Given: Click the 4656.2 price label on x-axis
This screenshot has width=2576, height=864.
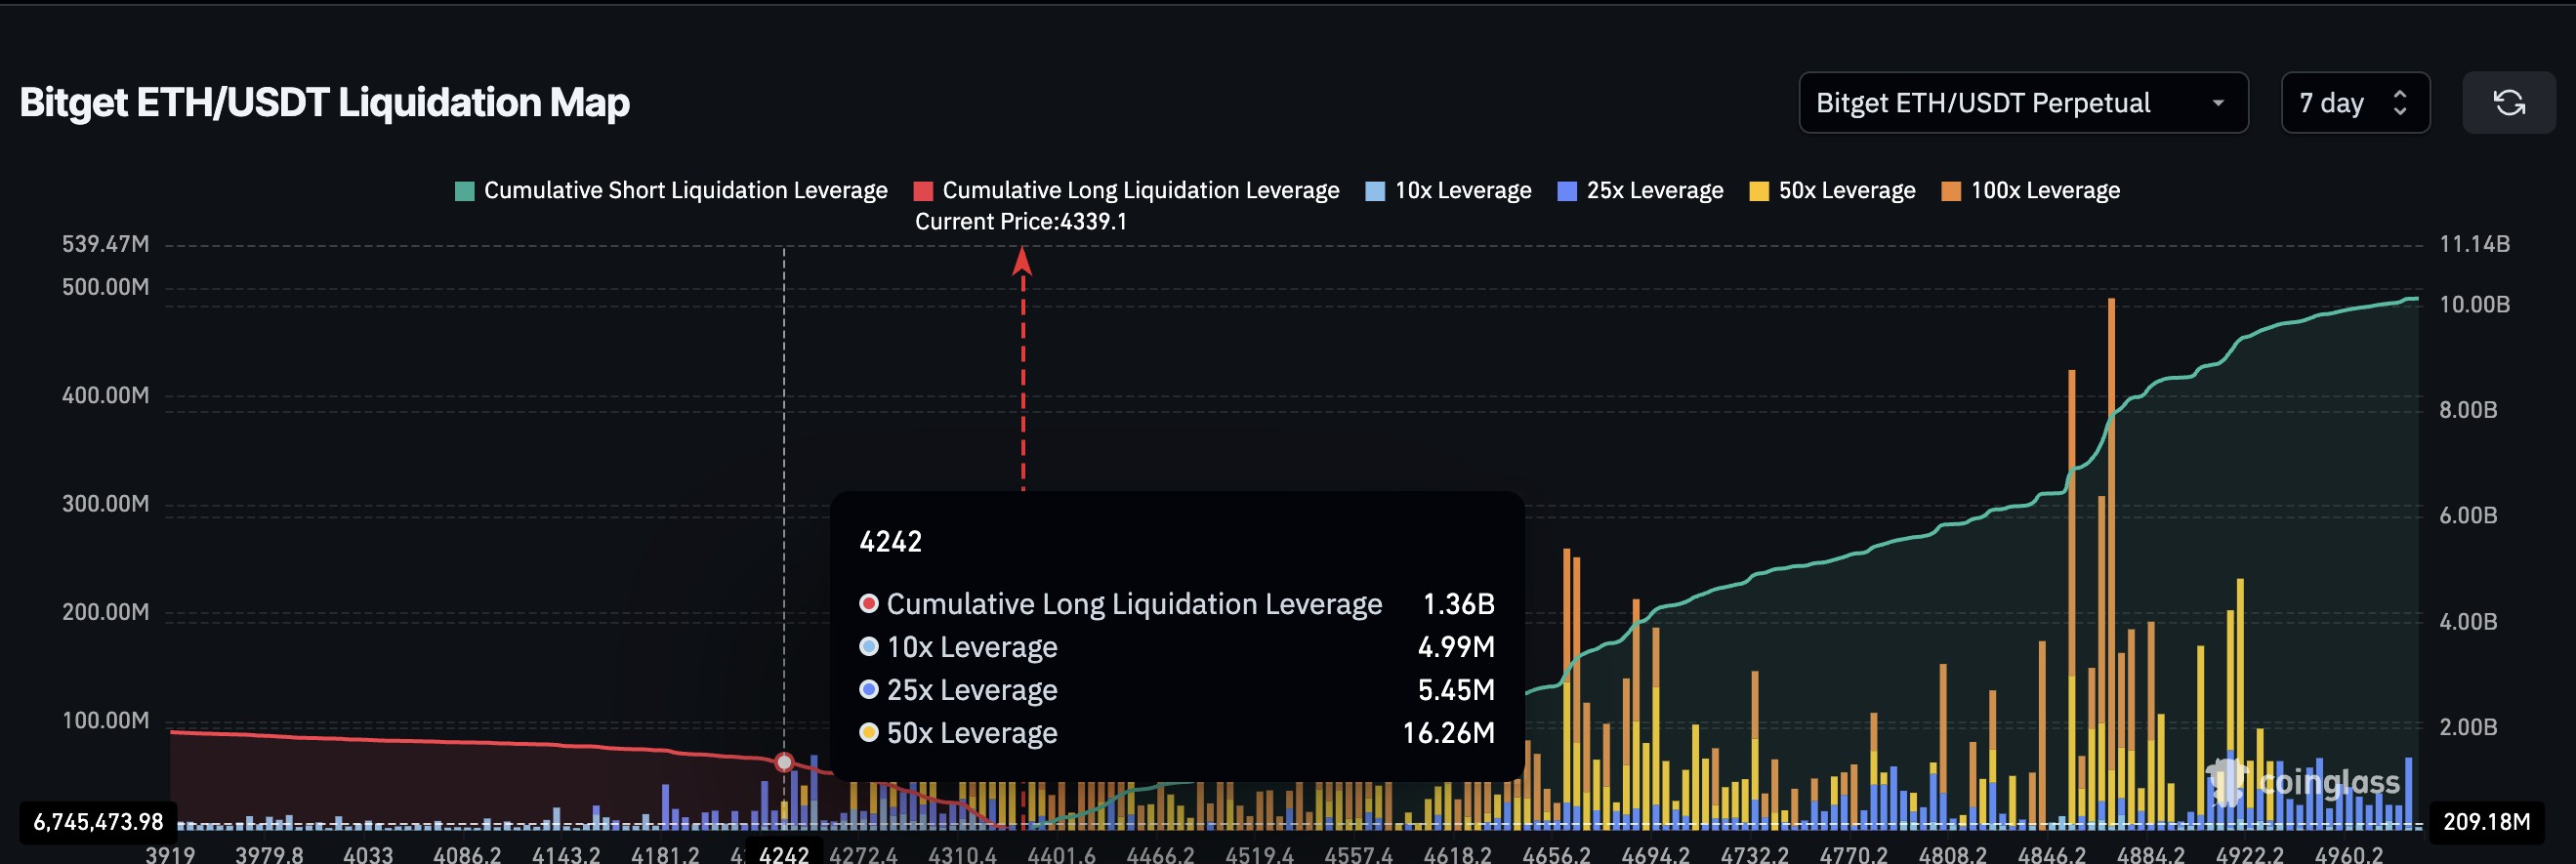Looking at the screenshot, I should coord(1556,854).
